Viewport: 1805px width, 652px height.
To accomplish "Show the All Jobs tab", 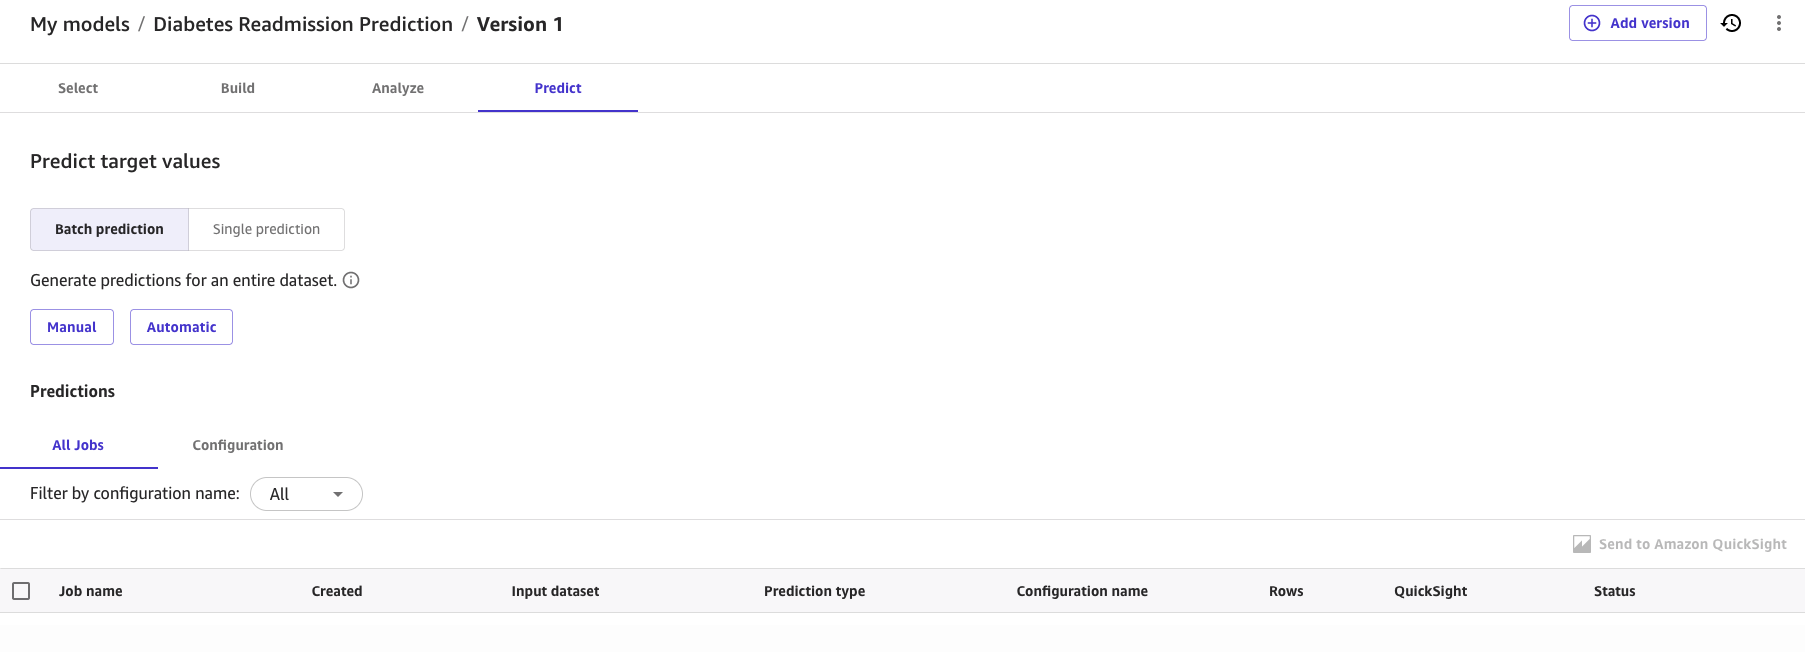I will click(78, 445).
